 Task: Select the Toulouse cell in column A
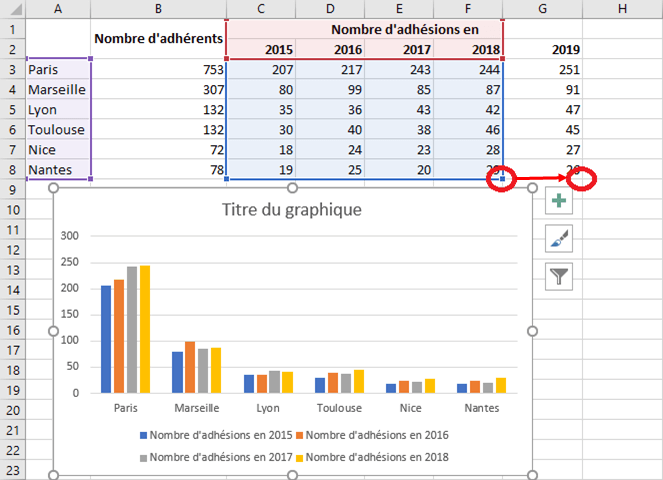point(58,129)
